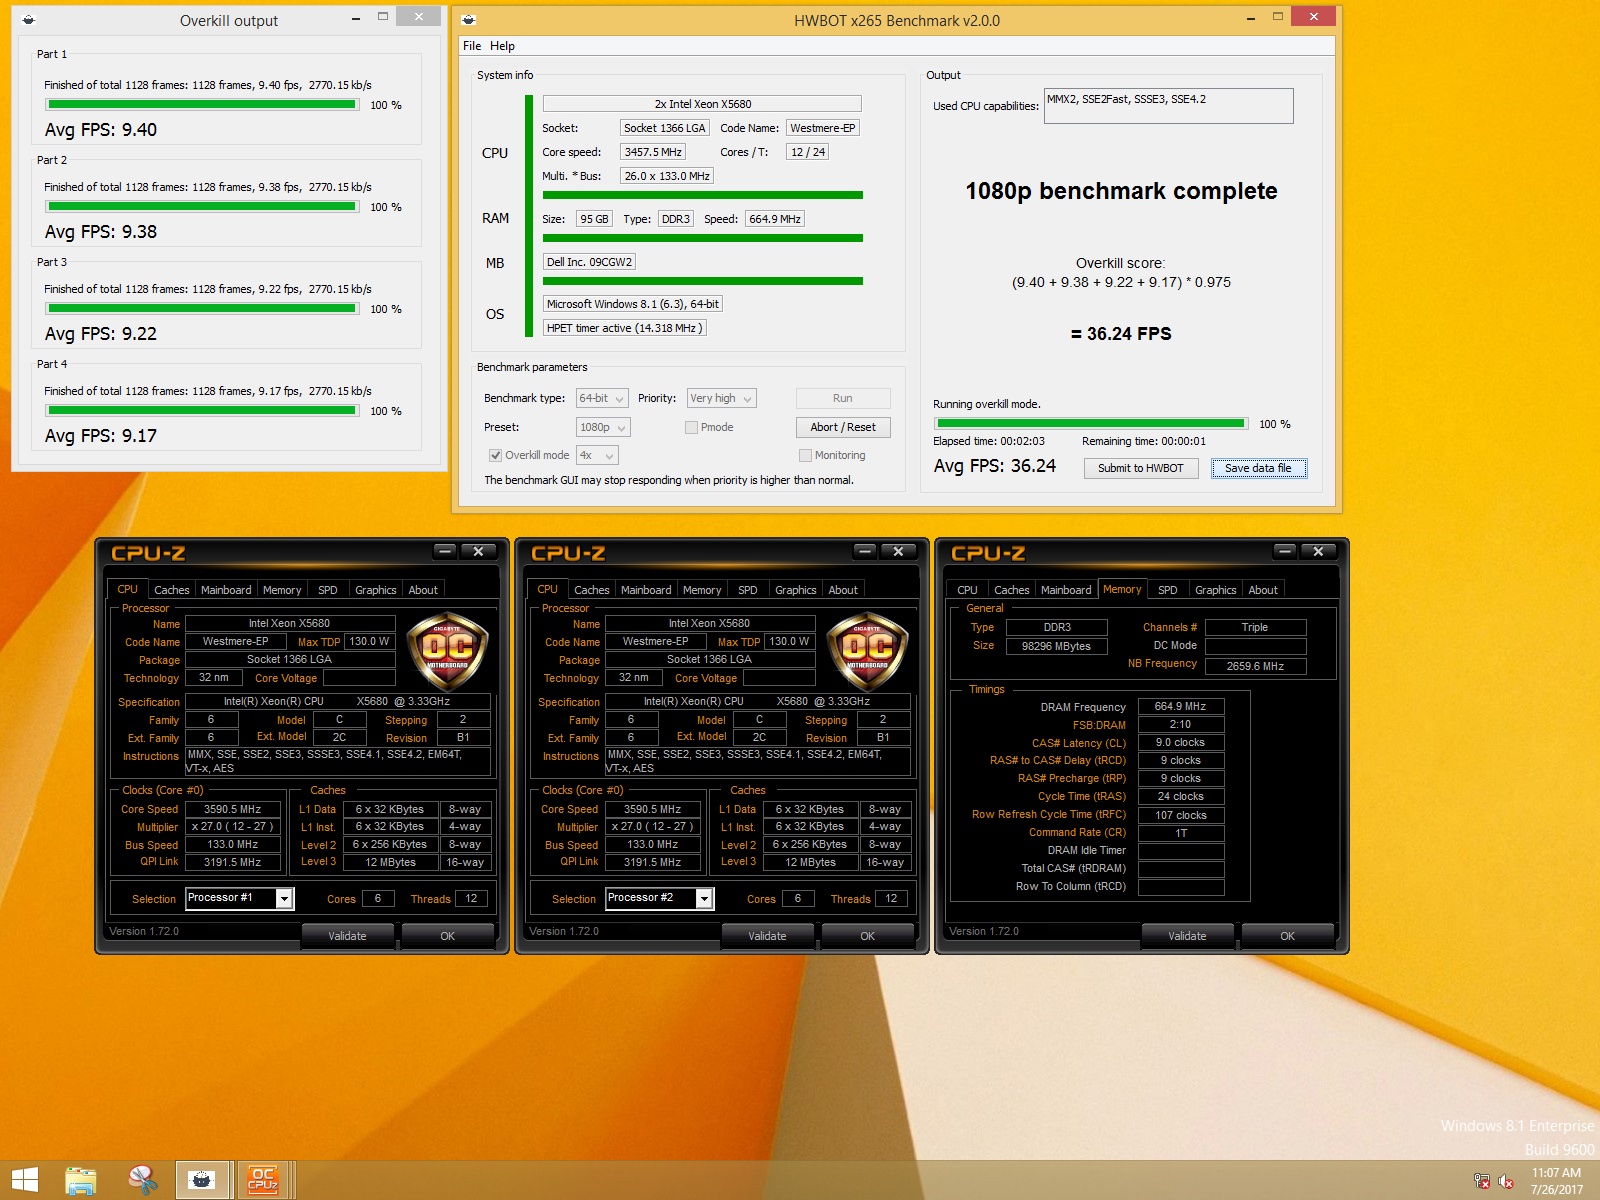Click OK in Processor #2 CPU-Z window

click(x=867, y=936)
